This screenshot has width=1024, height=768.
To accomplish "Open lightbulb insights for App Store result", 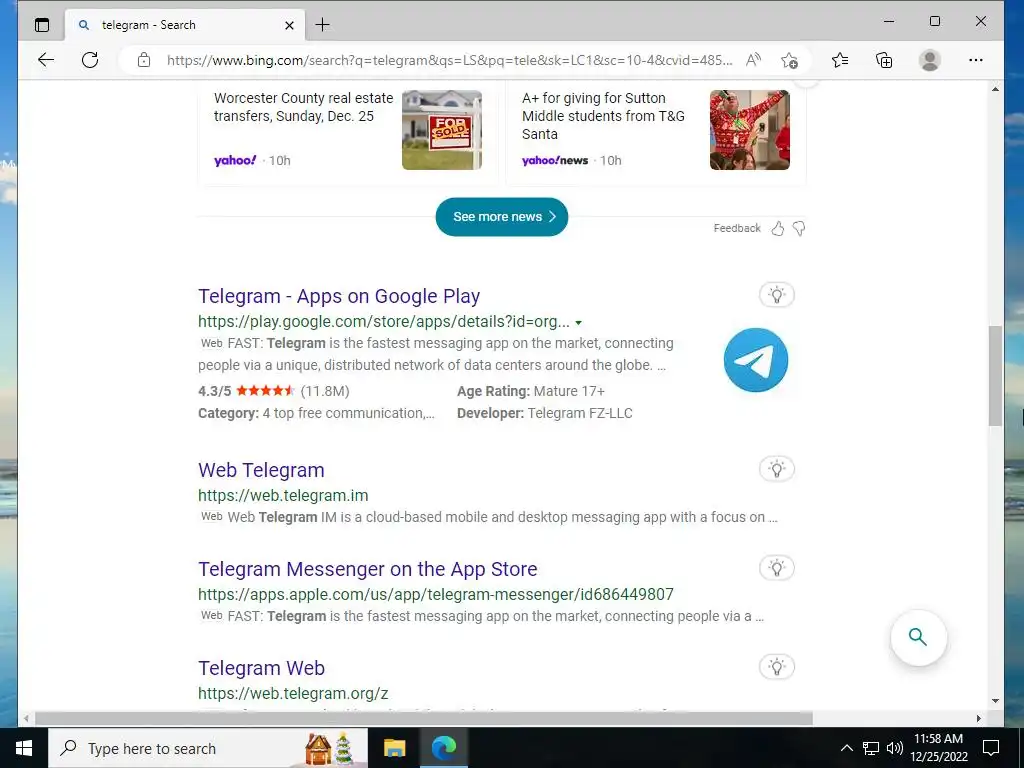I will click(776, 568).
